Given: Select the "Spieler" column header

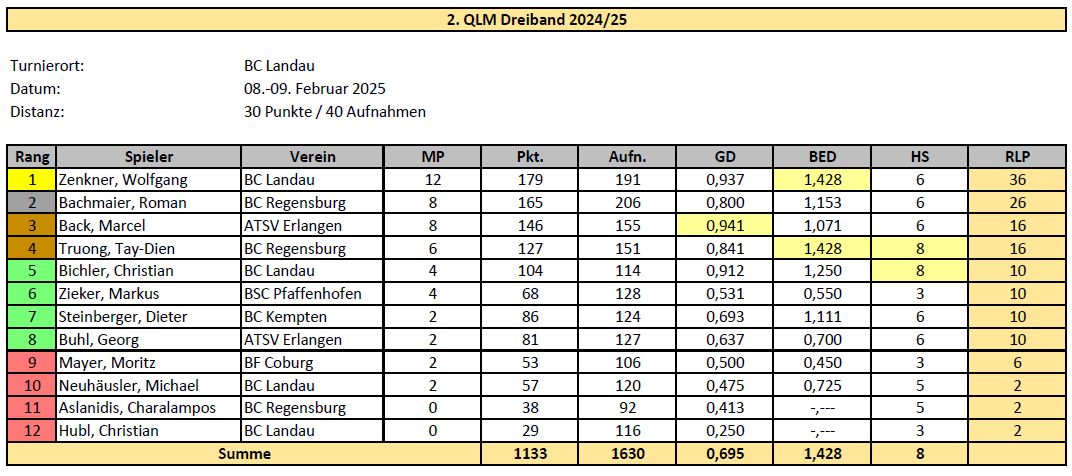Looking at the screenshot, I should [149, 157].
